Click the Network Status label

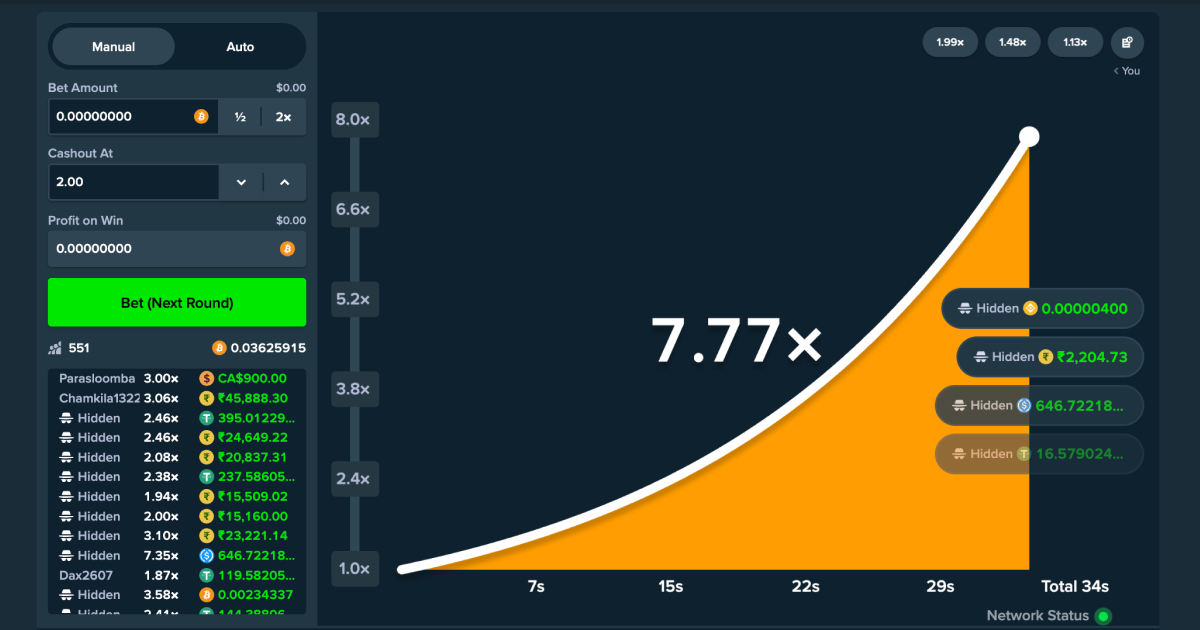(1038, 616)
